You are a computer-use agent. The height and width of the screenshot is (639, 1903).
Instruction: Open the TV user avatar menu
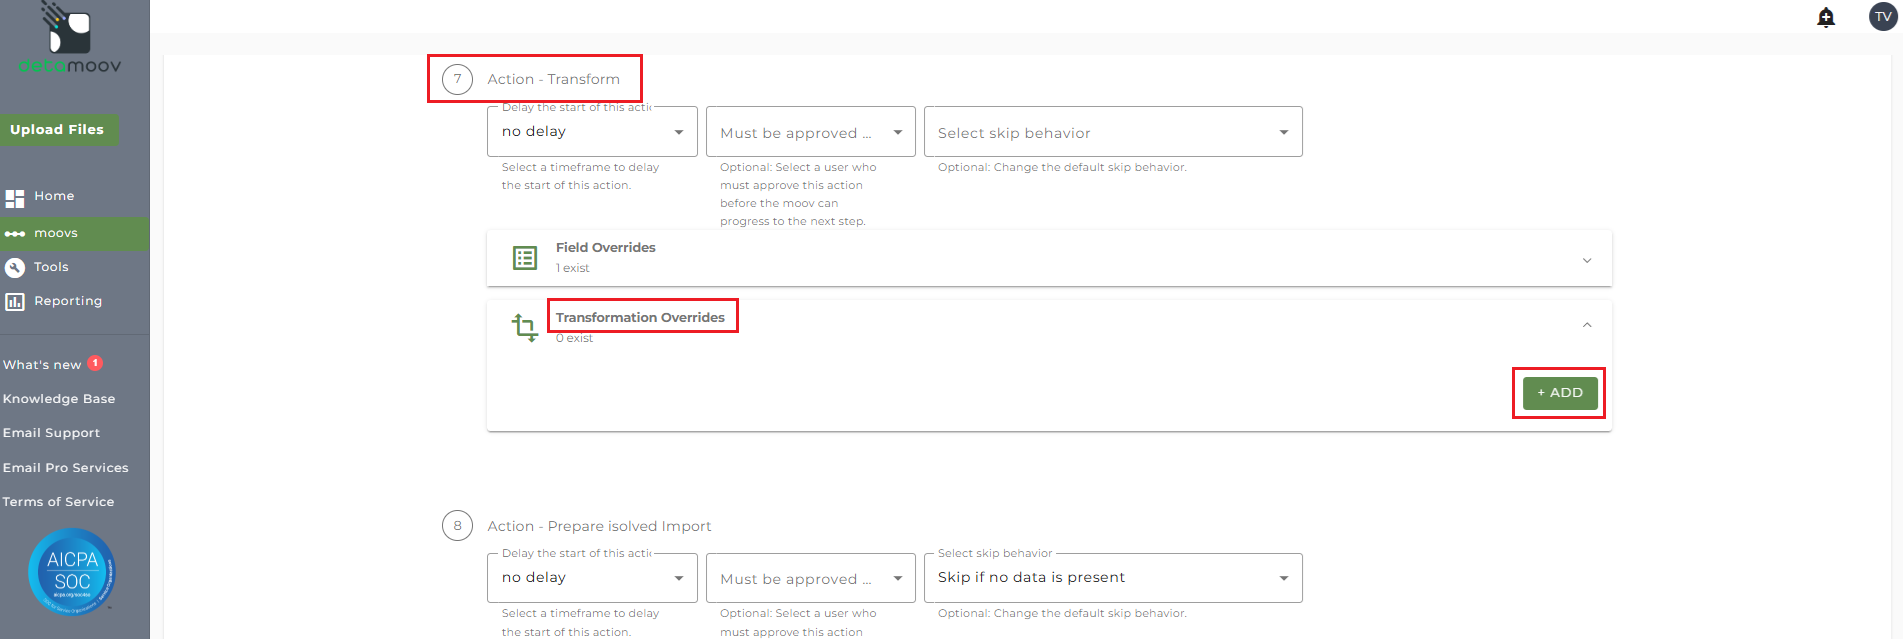[x=1883, y=17]
